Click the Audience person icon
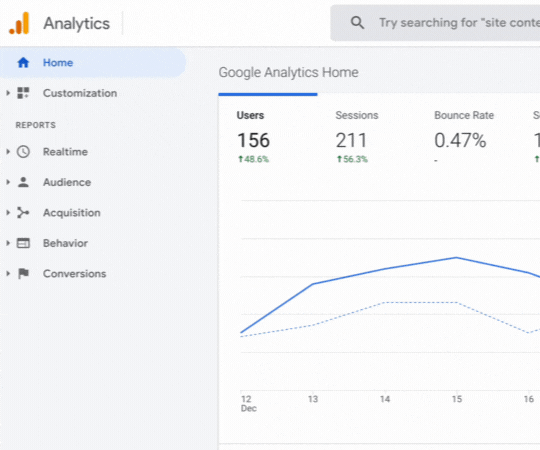Screen dimensions: 540x450 pyautogui.click(x=23, y=182)
